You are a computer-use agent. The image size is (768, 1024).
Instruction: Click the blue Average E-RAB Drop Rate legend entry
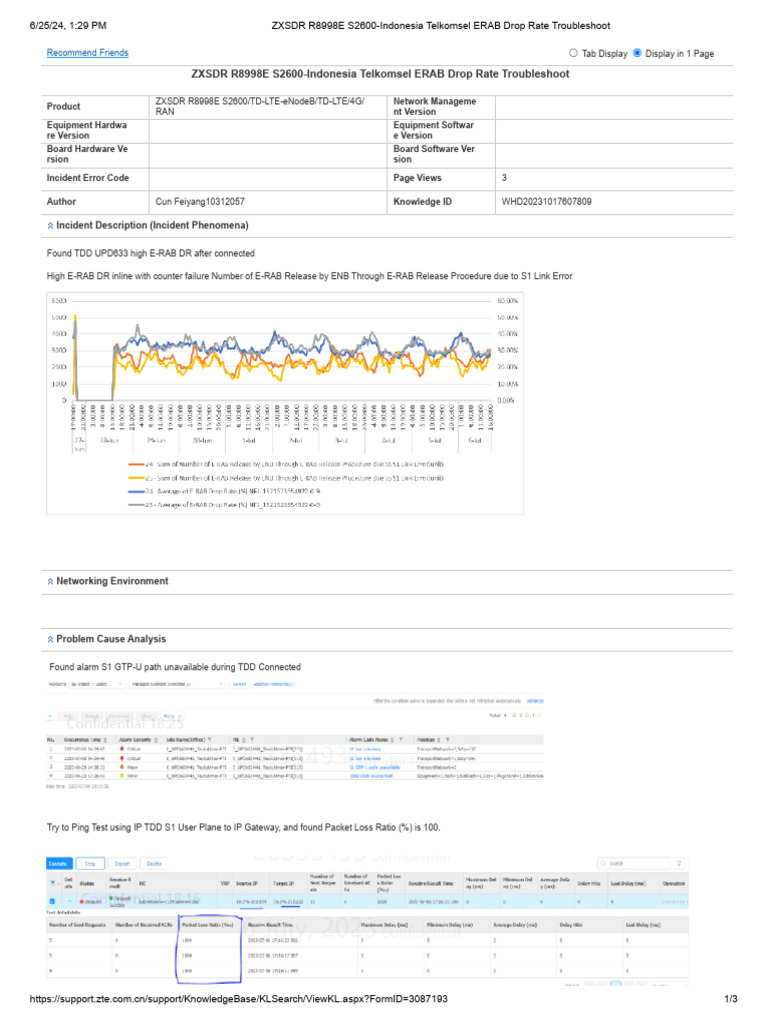click(224, 491)
